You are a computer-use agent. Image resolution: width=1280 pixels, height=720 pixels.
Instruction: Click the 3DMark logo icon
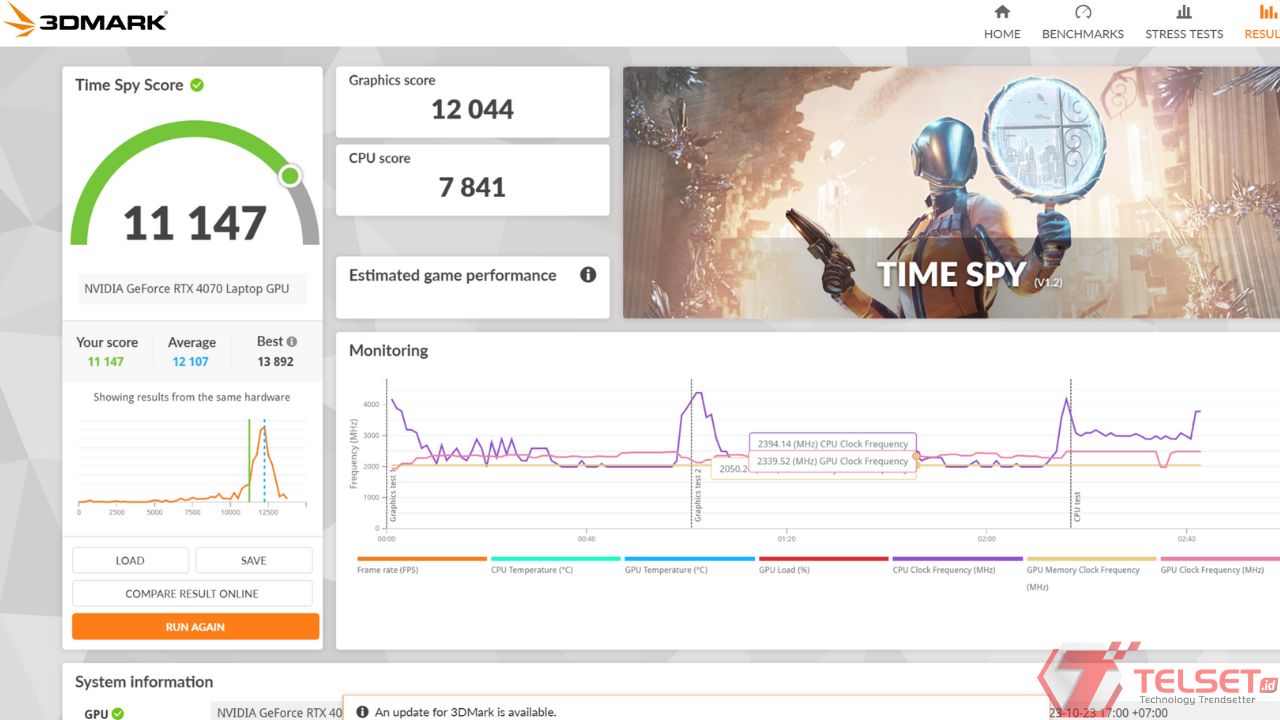click(x=20, y=20)
